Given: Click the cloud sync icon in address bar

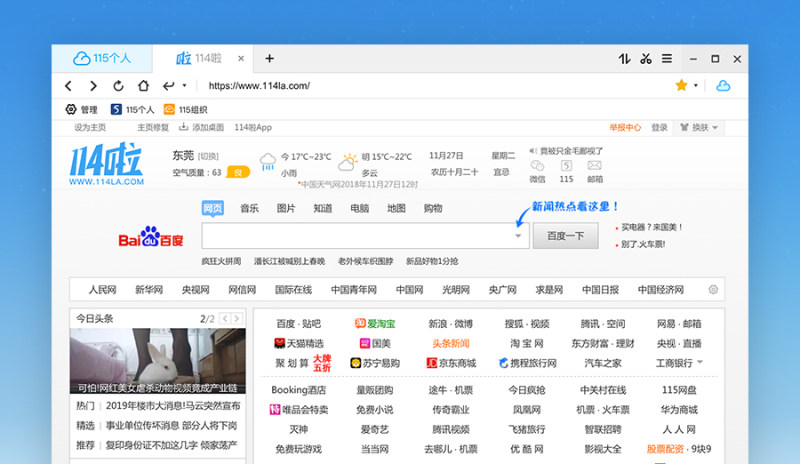Looking at the screenshot, I should click(723, 86).
